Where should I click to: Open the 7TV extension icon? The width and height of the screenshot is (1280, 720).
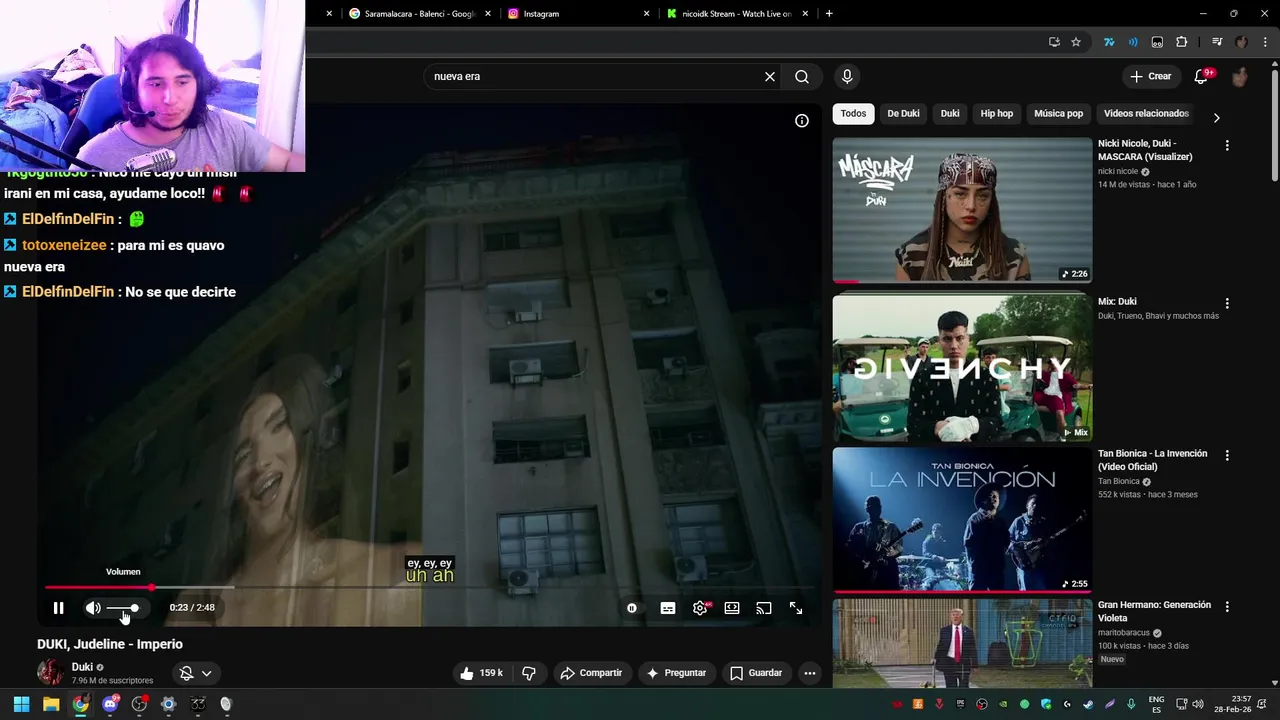click(x=1109, y=42)
